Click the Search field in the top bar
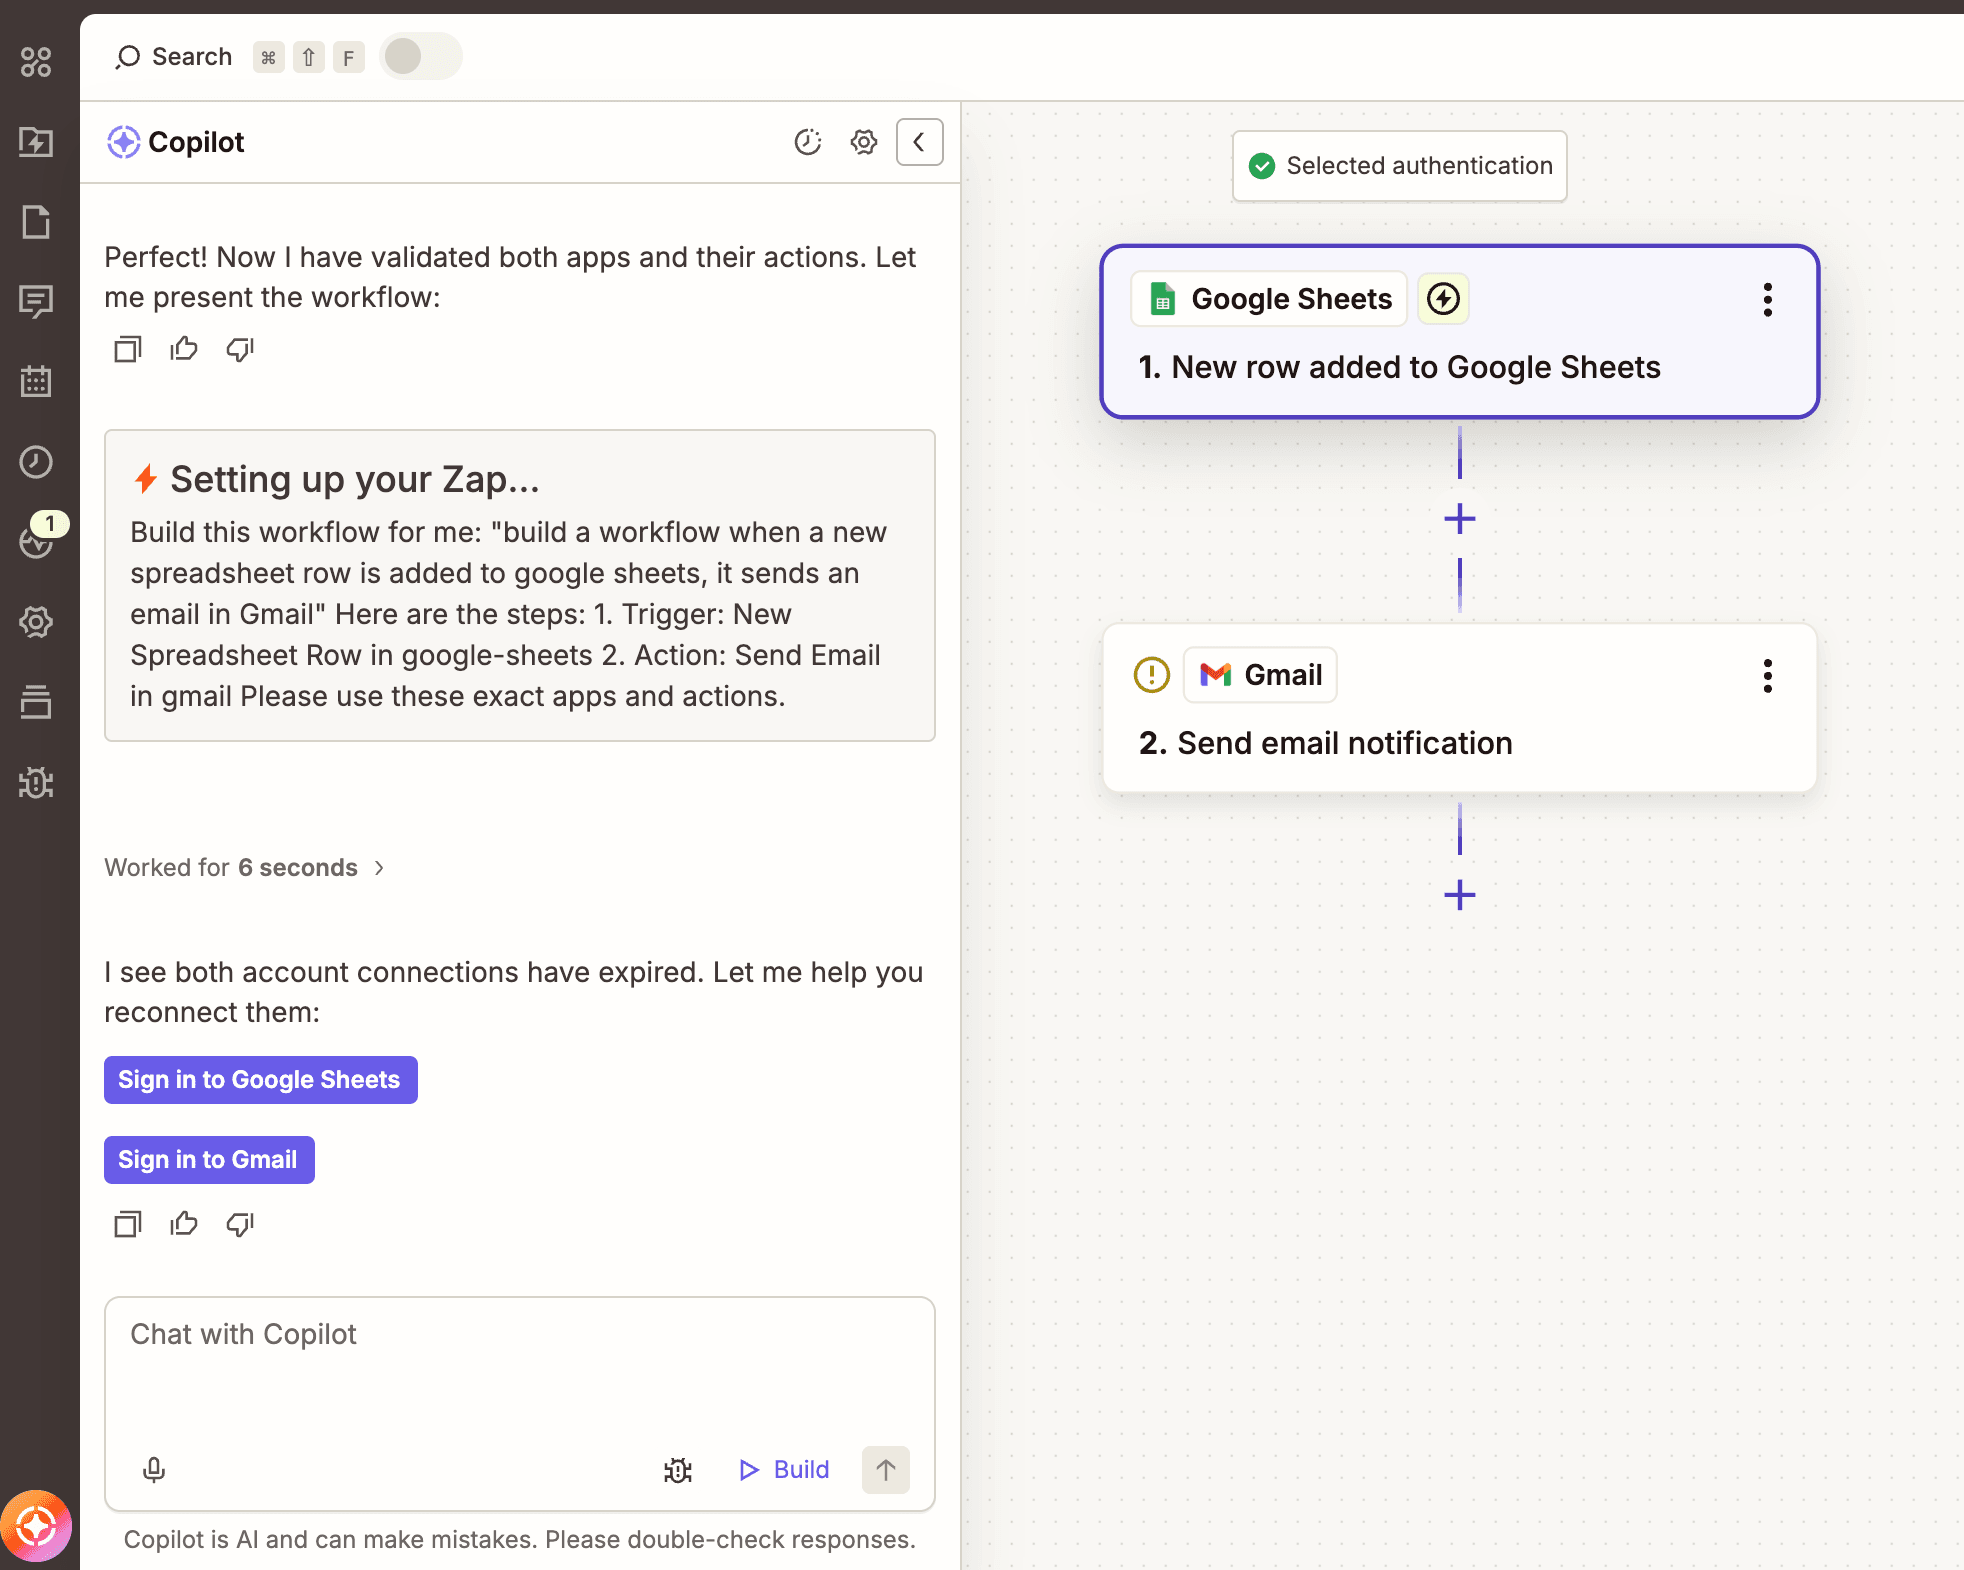The width and height of the screenshot is (1964, 1570). pyautogui.click(x=174, y=57)
